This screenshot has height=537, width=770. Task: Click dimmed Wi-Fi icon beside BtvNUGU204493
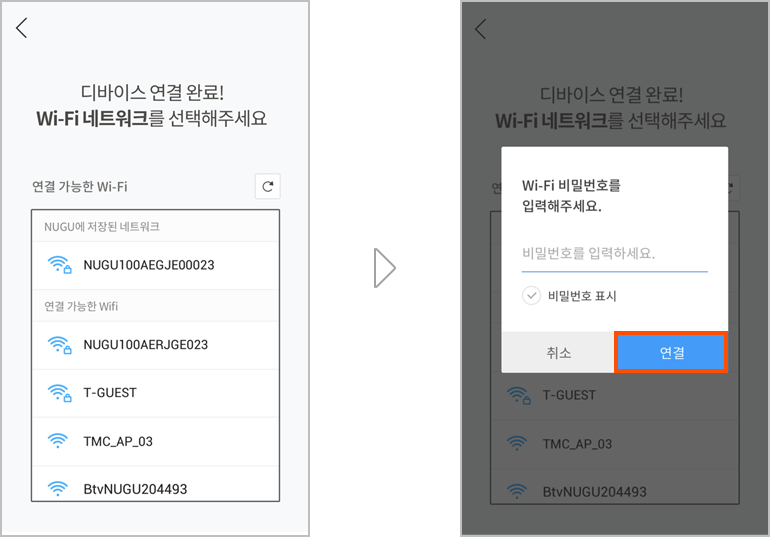click(517, 491)
